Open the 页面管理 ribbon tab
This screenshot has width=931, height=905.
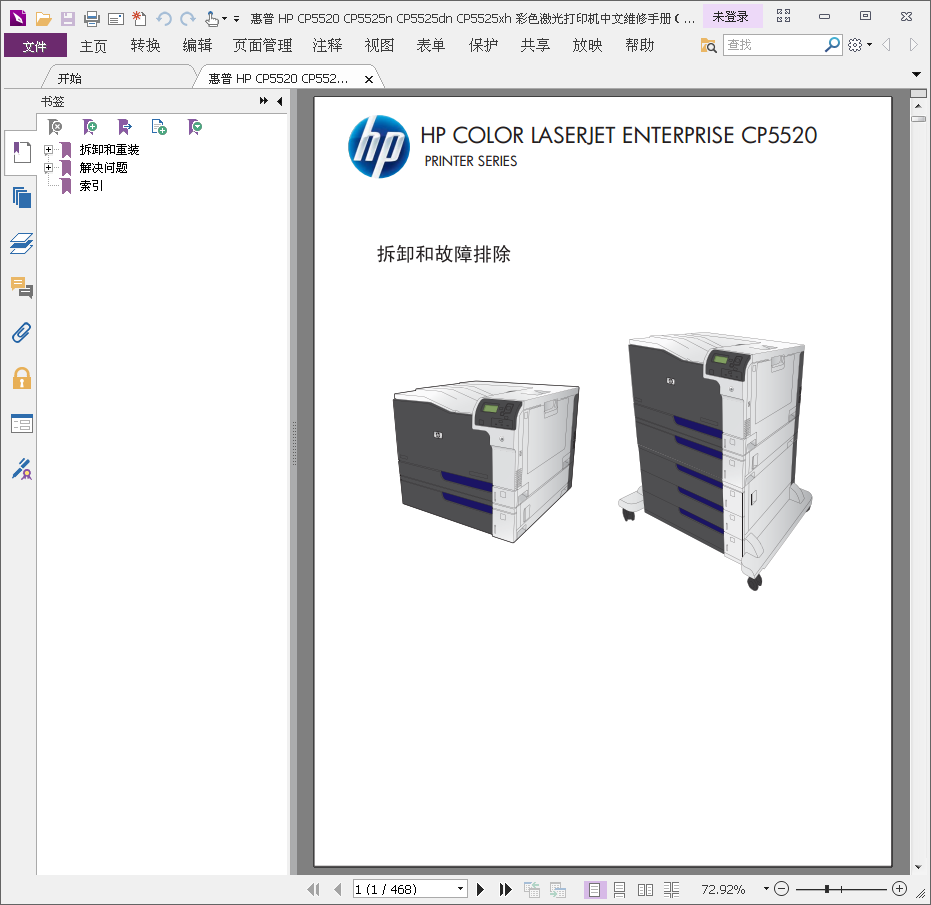click(262, 46)
